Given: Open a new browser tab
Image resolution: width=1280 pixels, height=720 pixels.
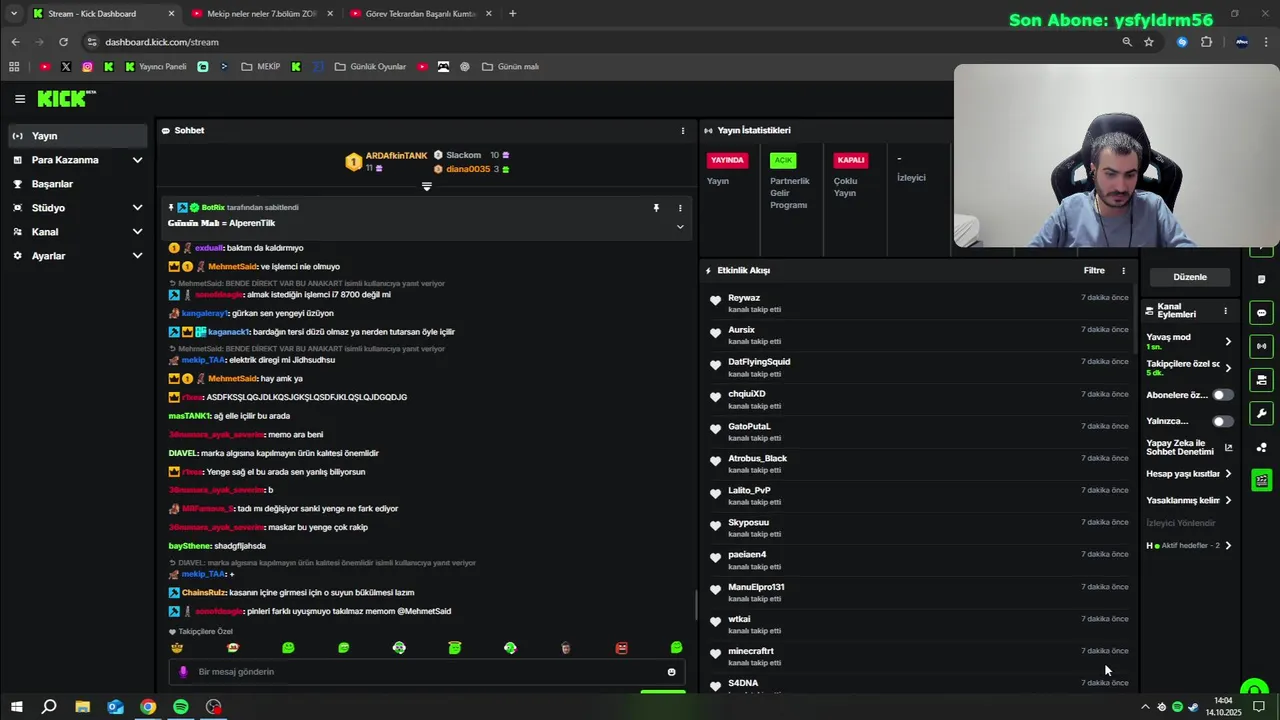Looking at the screenshot, I should [x=513, y=13].
